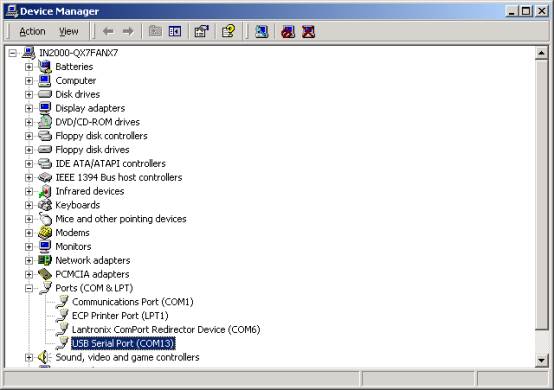Screen dimensions: 554x390
Task: Collapse the Ports (COM & LPT) category
Action: pos(29,288)
